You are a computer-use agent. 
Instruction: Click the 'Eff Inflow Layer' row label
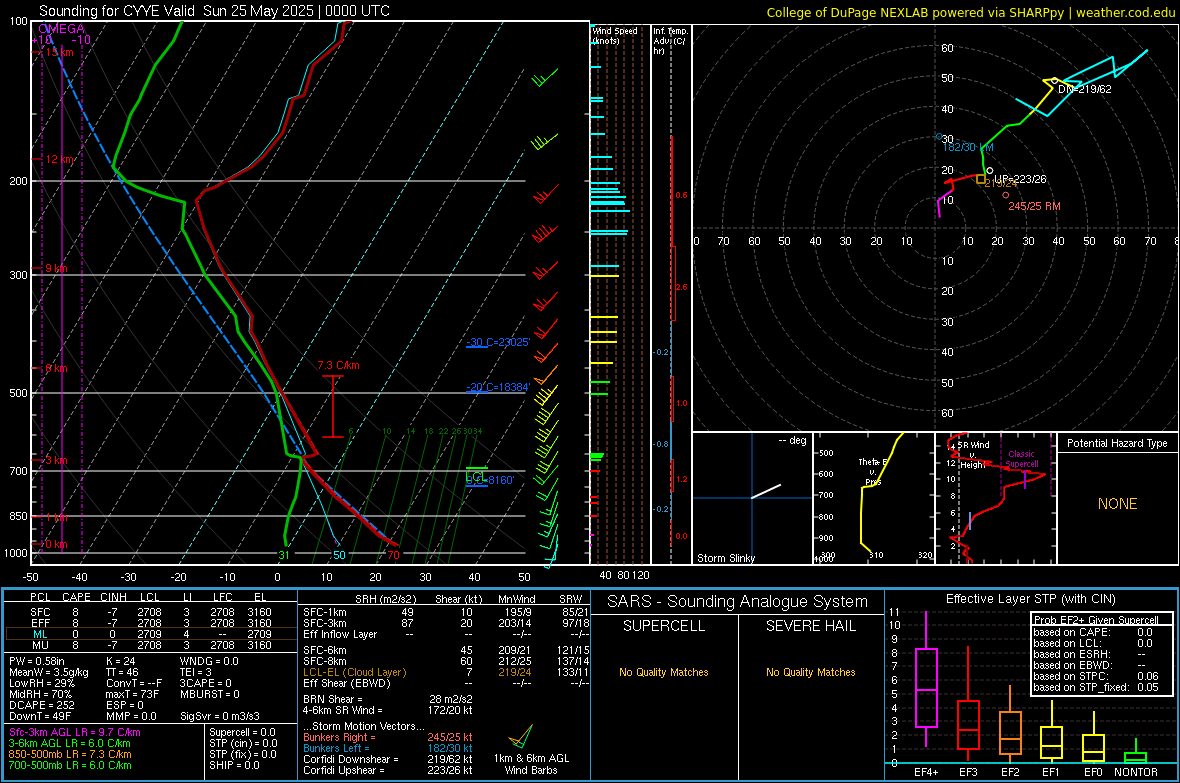pyautogui.click(x=342, y=634)
